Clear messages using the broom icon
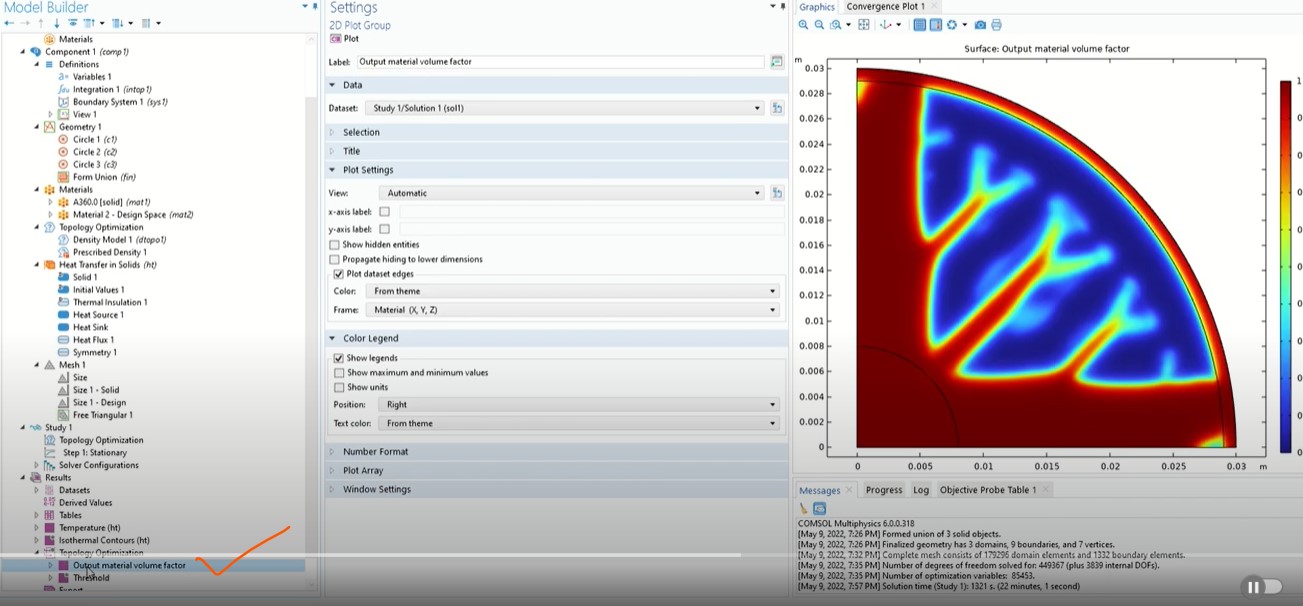Screen dimensions: 1303x606 point(804,508)
